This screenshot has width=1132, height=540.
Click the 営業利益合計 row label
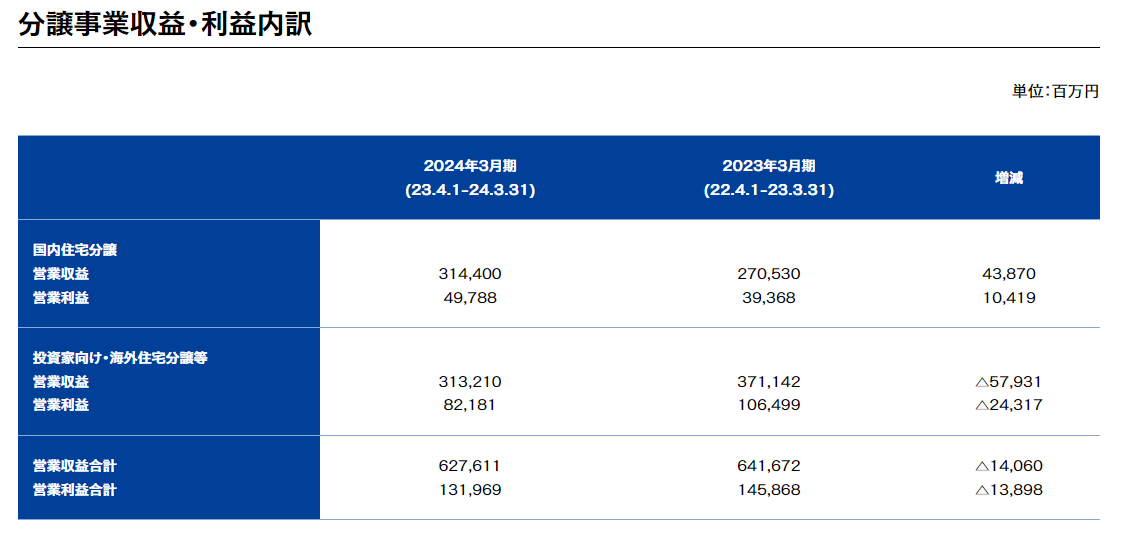click(74, 490)
